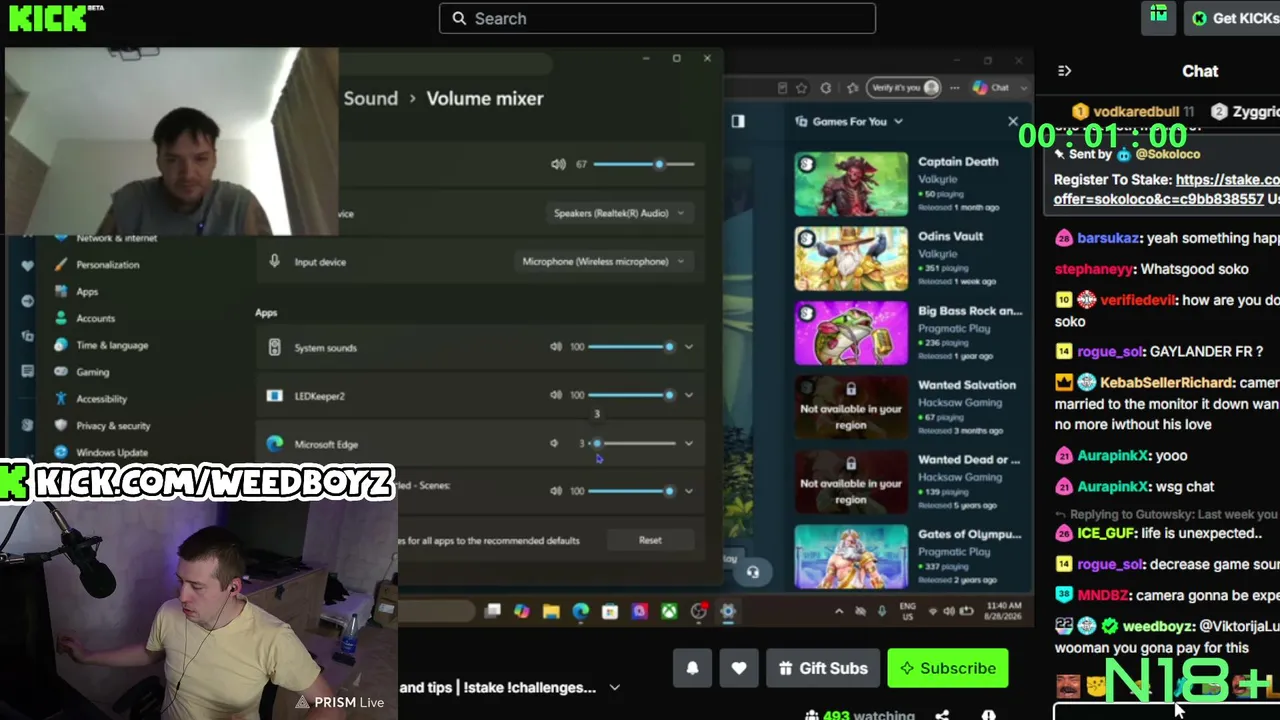Open the Captain Death game thumbnail
Image resolution: width=1280 pixels, height=720 pixels.
tap(851, 184)
